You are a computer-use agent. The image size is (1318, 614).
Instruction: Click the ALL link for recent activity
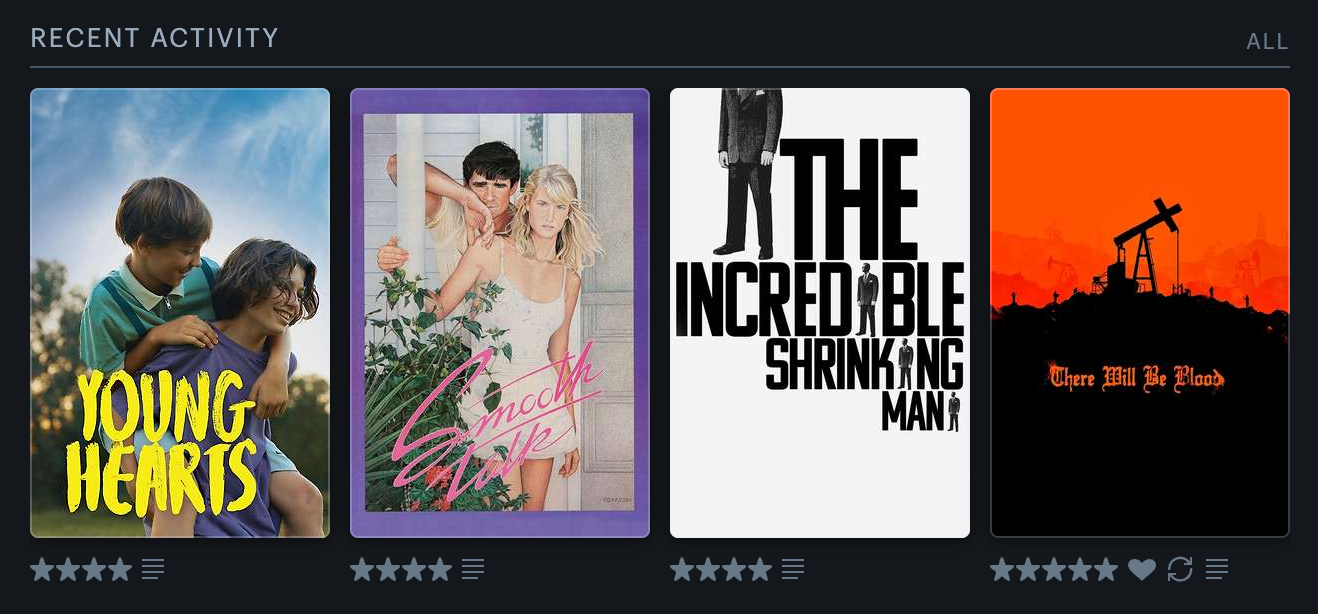tap(1267, 42)
